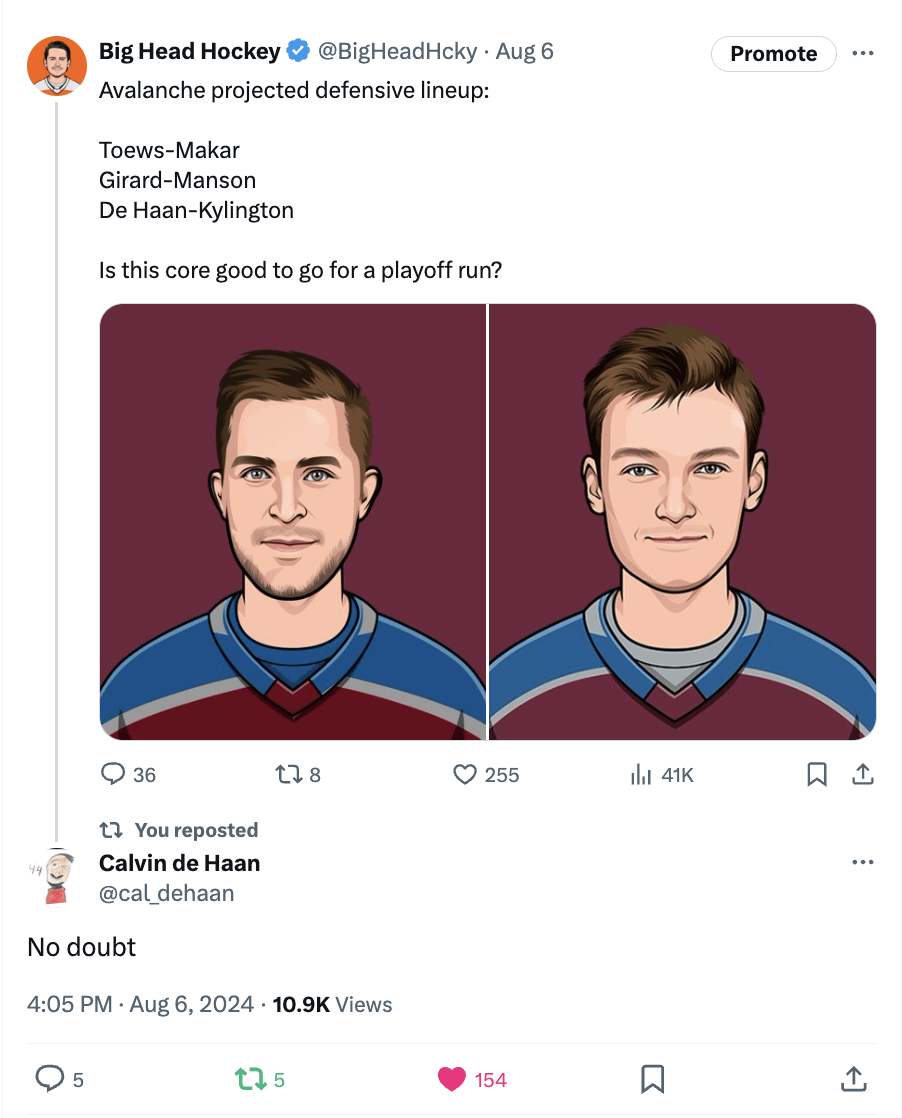Share the Big Head Hockey post
902x1118 pixels.
pyautogui.click(x=863, y=774)
